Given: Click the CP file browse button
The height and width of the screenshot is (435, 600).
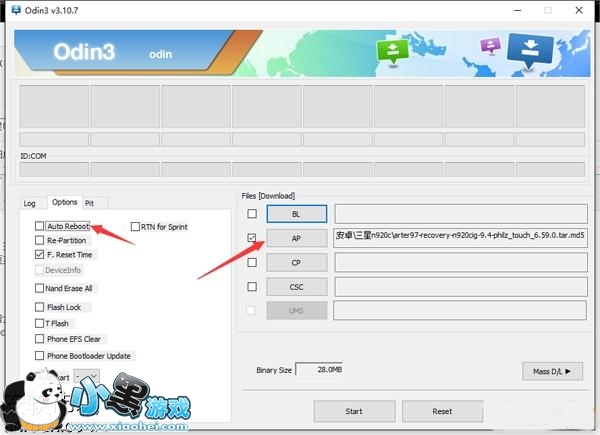Looking at the screenshot, I should click(x=297, y=263).
